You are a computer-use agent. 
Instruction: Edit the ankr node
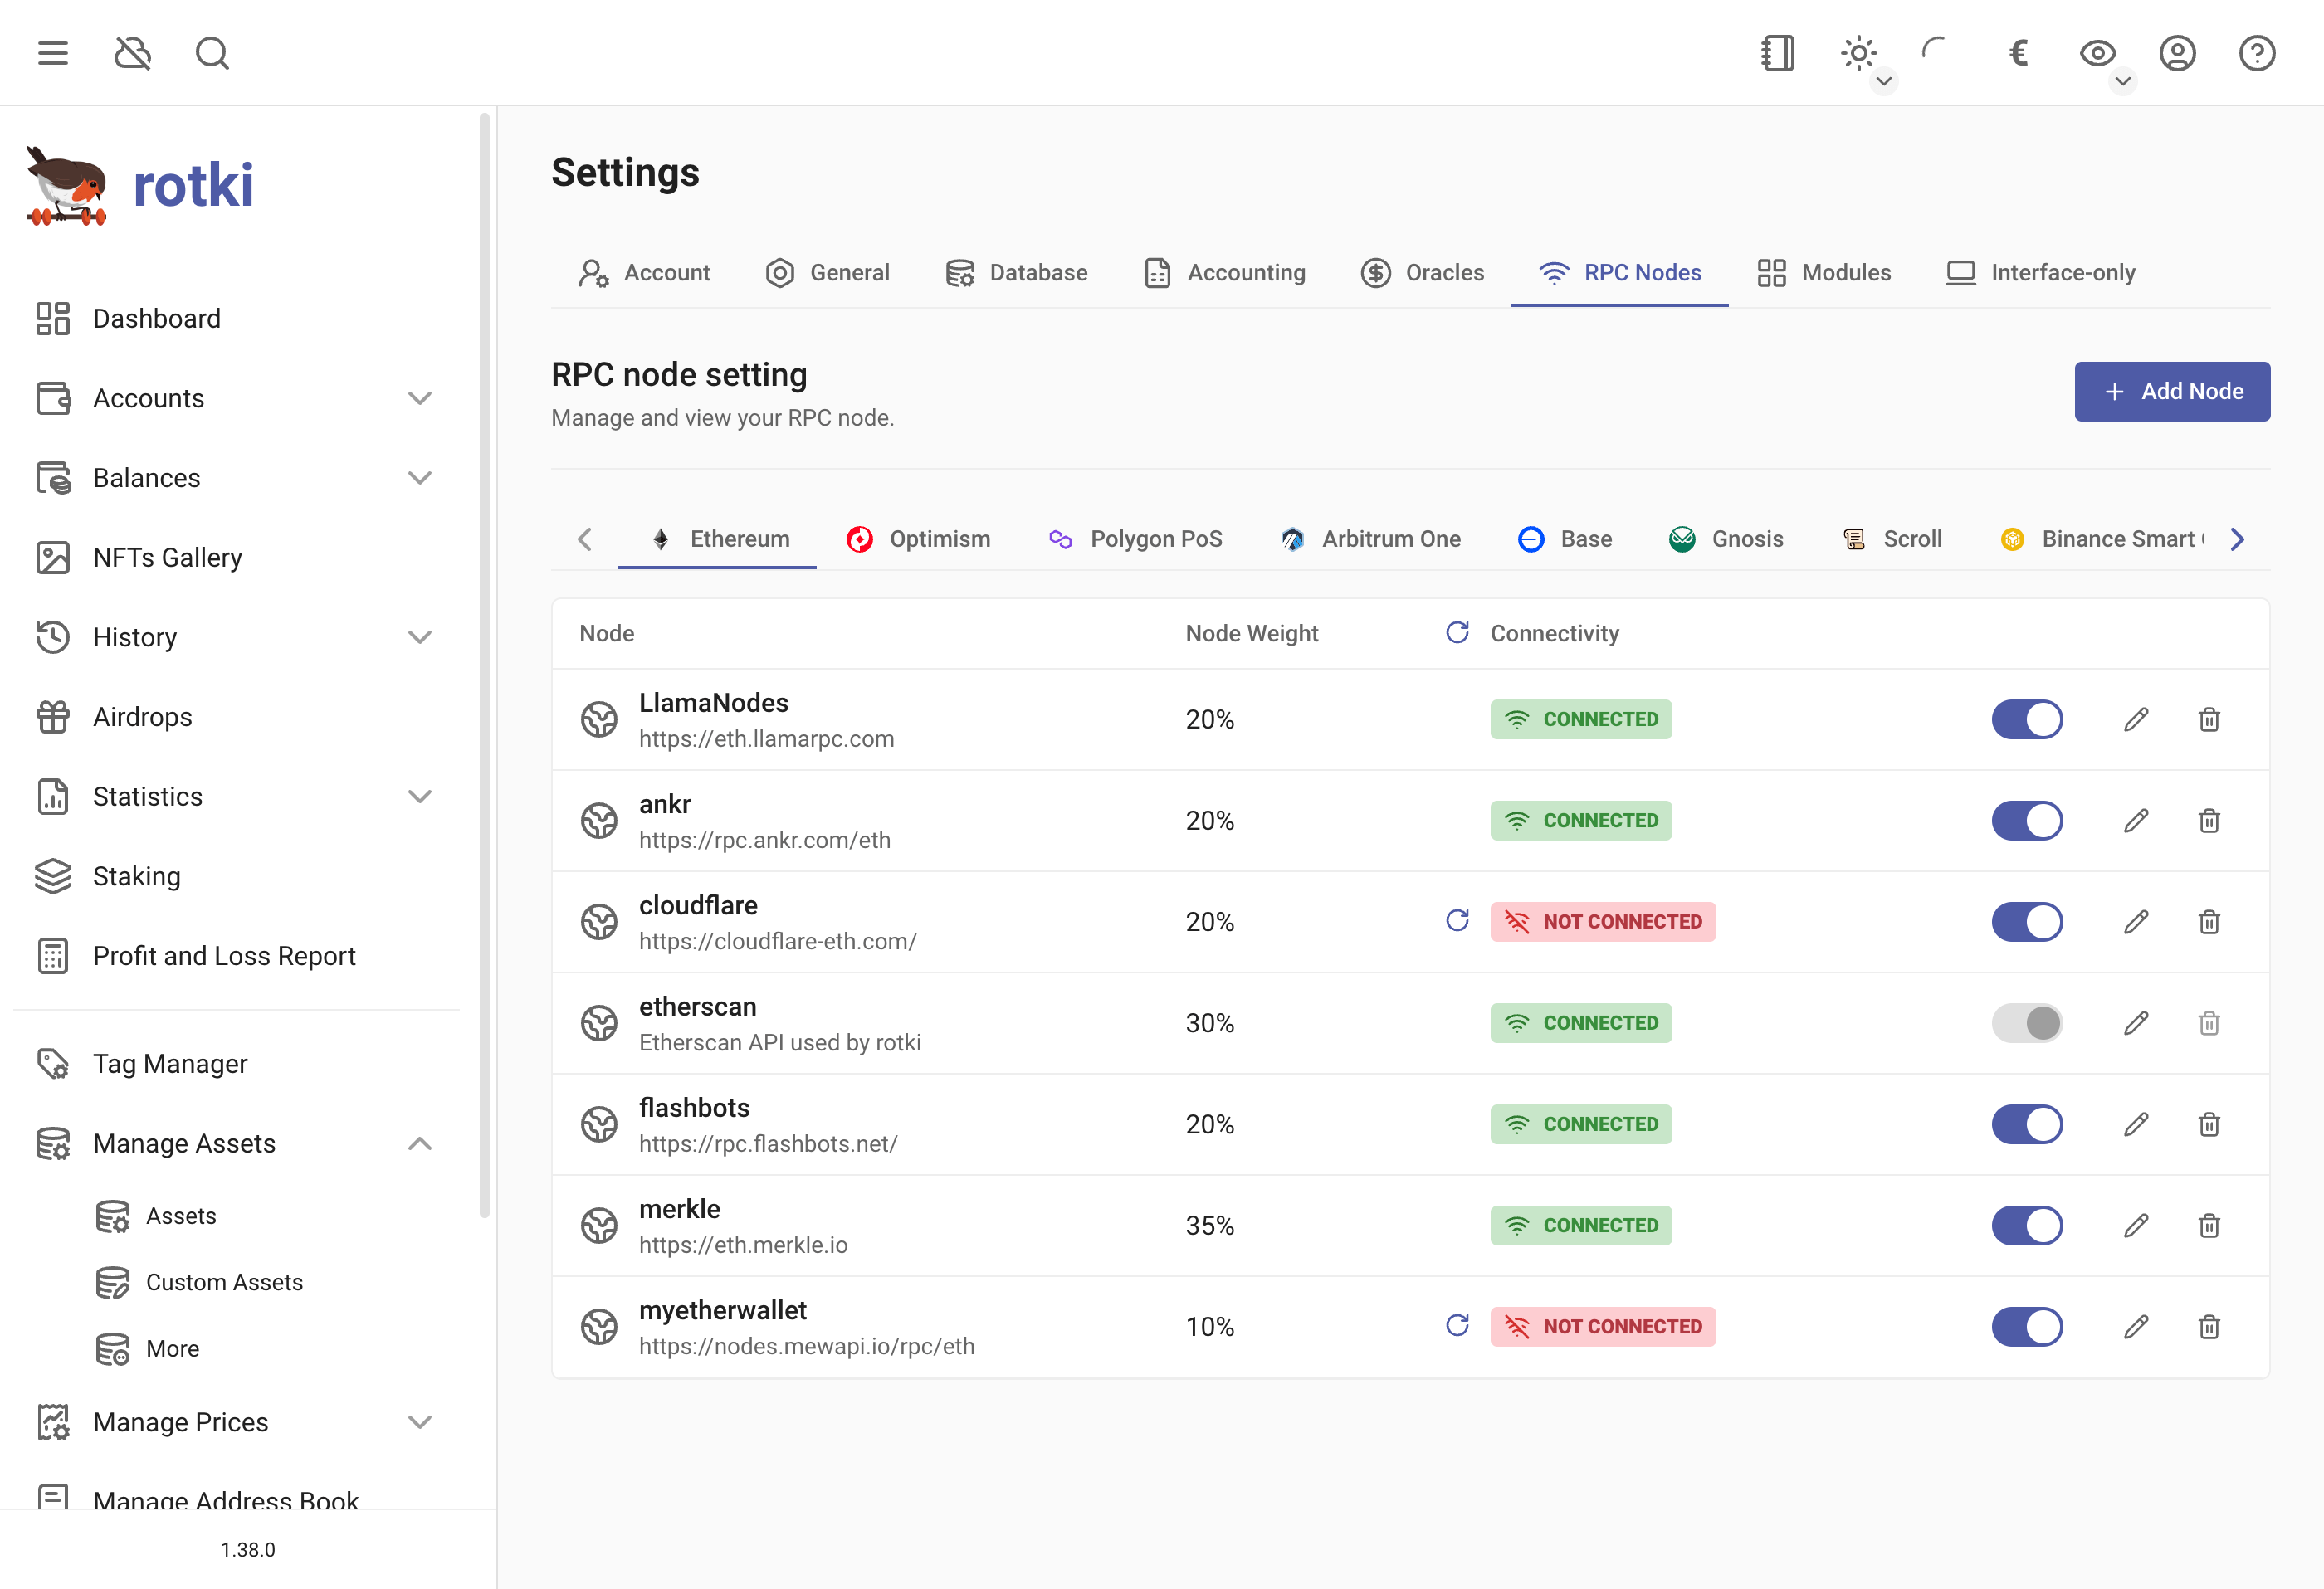[x=2136, y=820]
